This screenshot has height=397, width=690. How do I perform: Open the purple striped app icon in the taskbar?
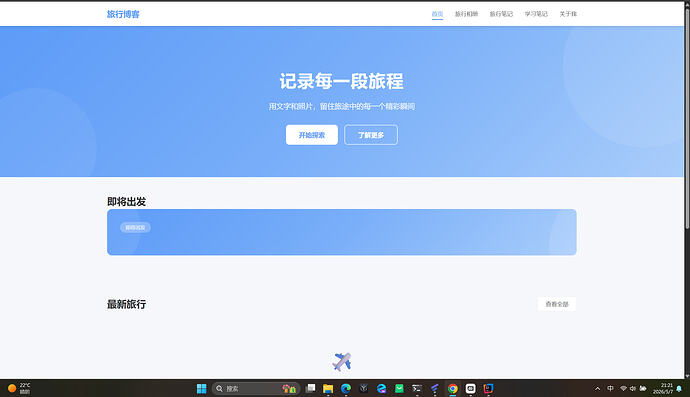pyautogui.click(x=435, y=388)
